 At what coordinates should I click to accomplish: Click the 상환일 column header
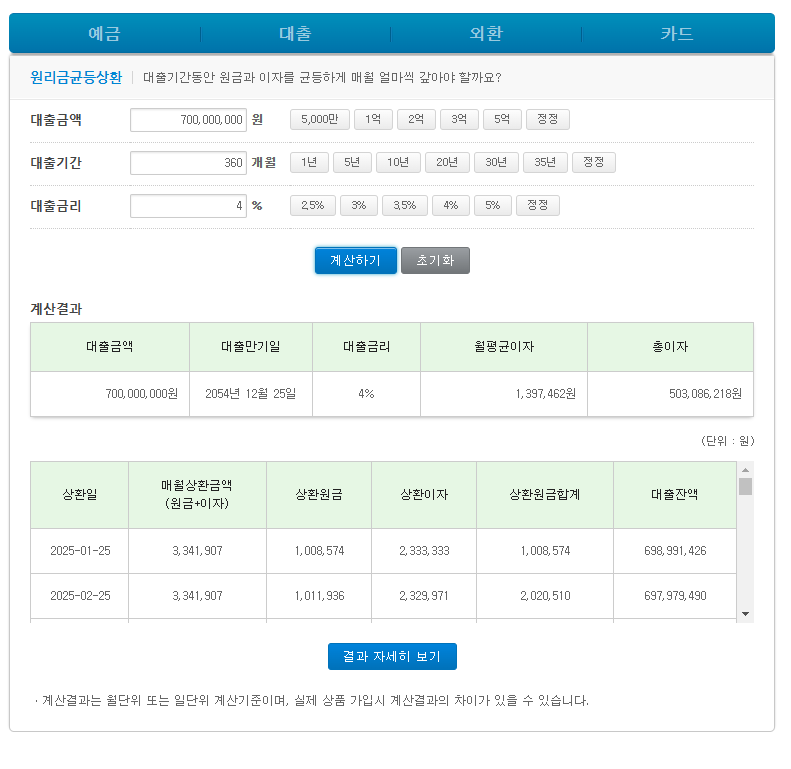click(80, 495)
